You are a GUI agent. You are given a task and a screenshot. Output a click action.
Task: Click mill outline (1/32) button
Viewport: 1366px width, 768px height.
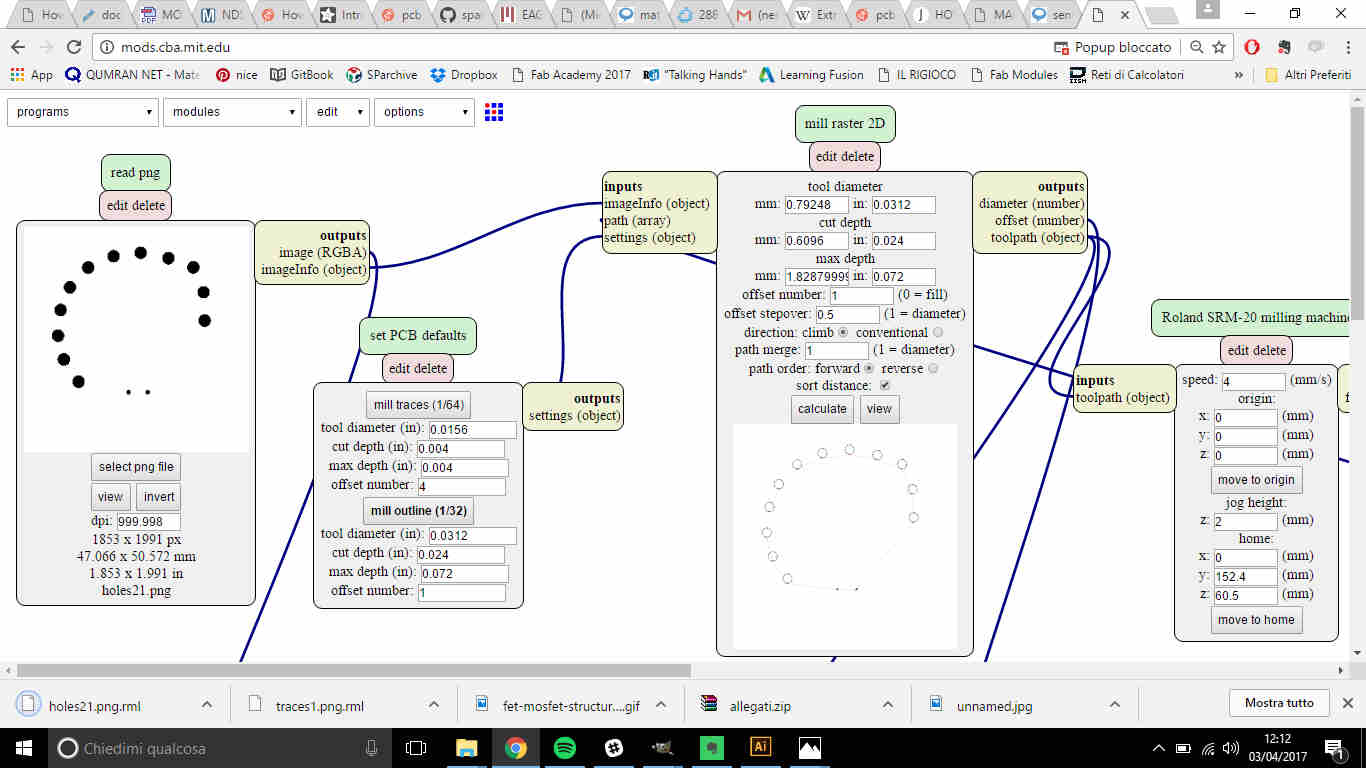point(417,510)
